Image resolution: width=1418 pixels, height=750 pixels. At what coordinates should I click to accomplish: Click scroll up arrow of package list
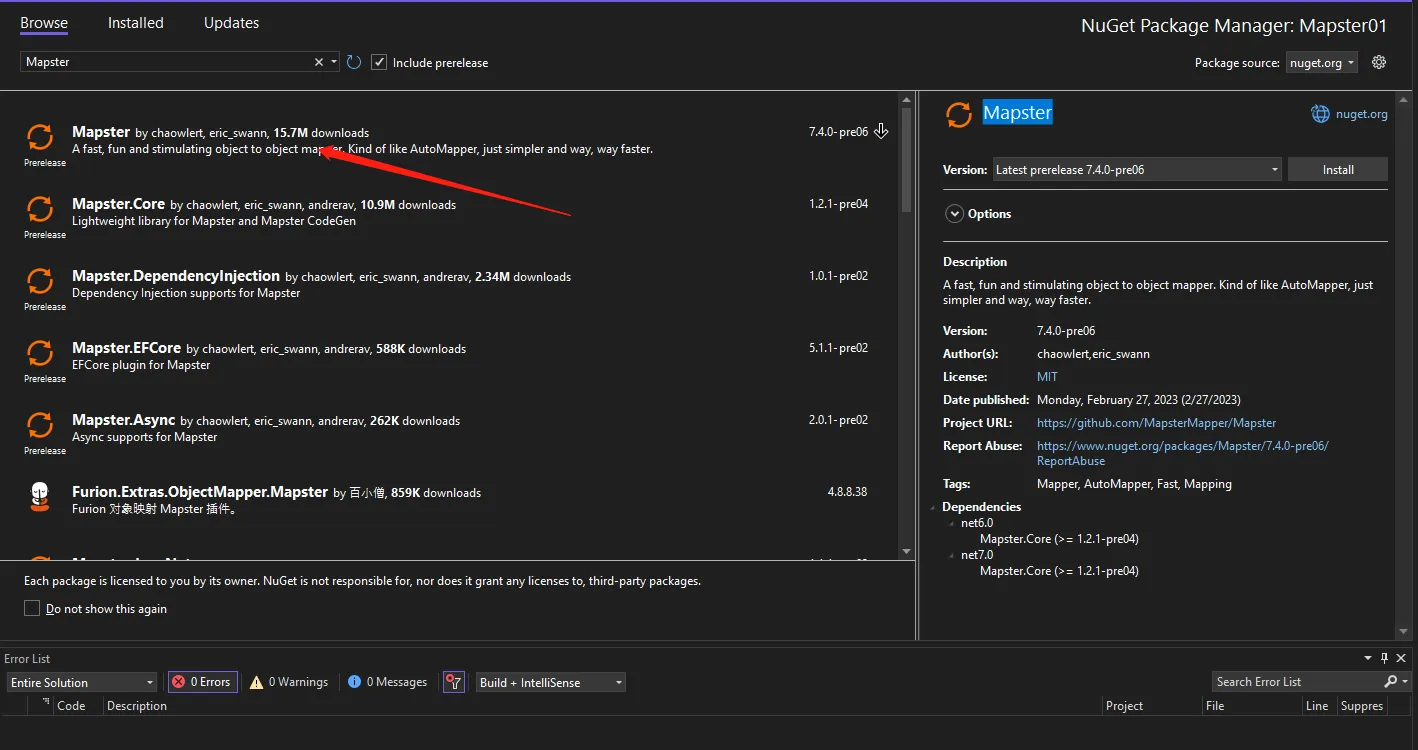click(x=907, y=99)
